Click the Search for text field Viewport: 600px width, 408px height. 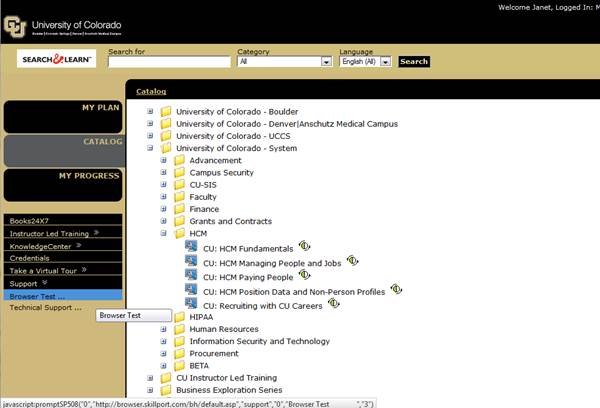[170, 62]
